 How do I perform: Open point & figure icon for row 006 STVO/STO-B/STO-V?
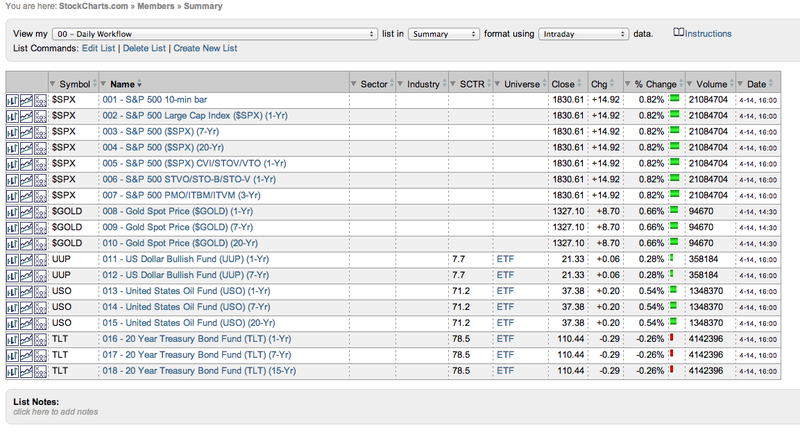pyautogui.click(x=40, y=180)
